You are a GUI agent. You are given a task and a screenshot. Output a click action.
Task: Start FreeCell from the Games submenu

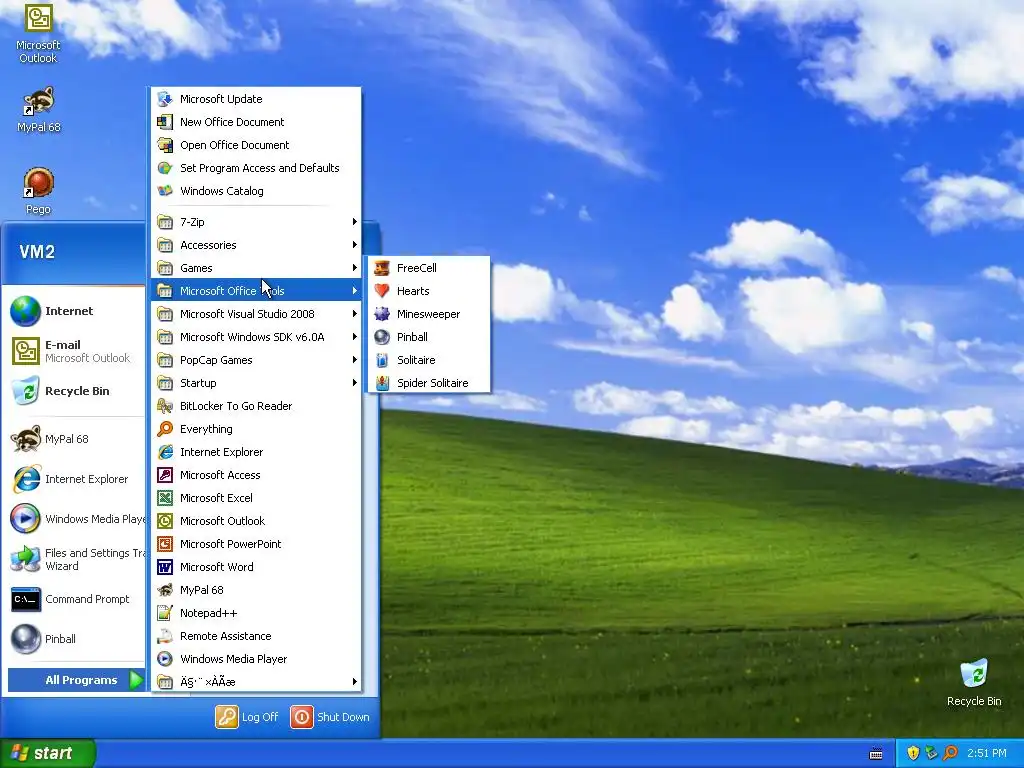(429, 268)
